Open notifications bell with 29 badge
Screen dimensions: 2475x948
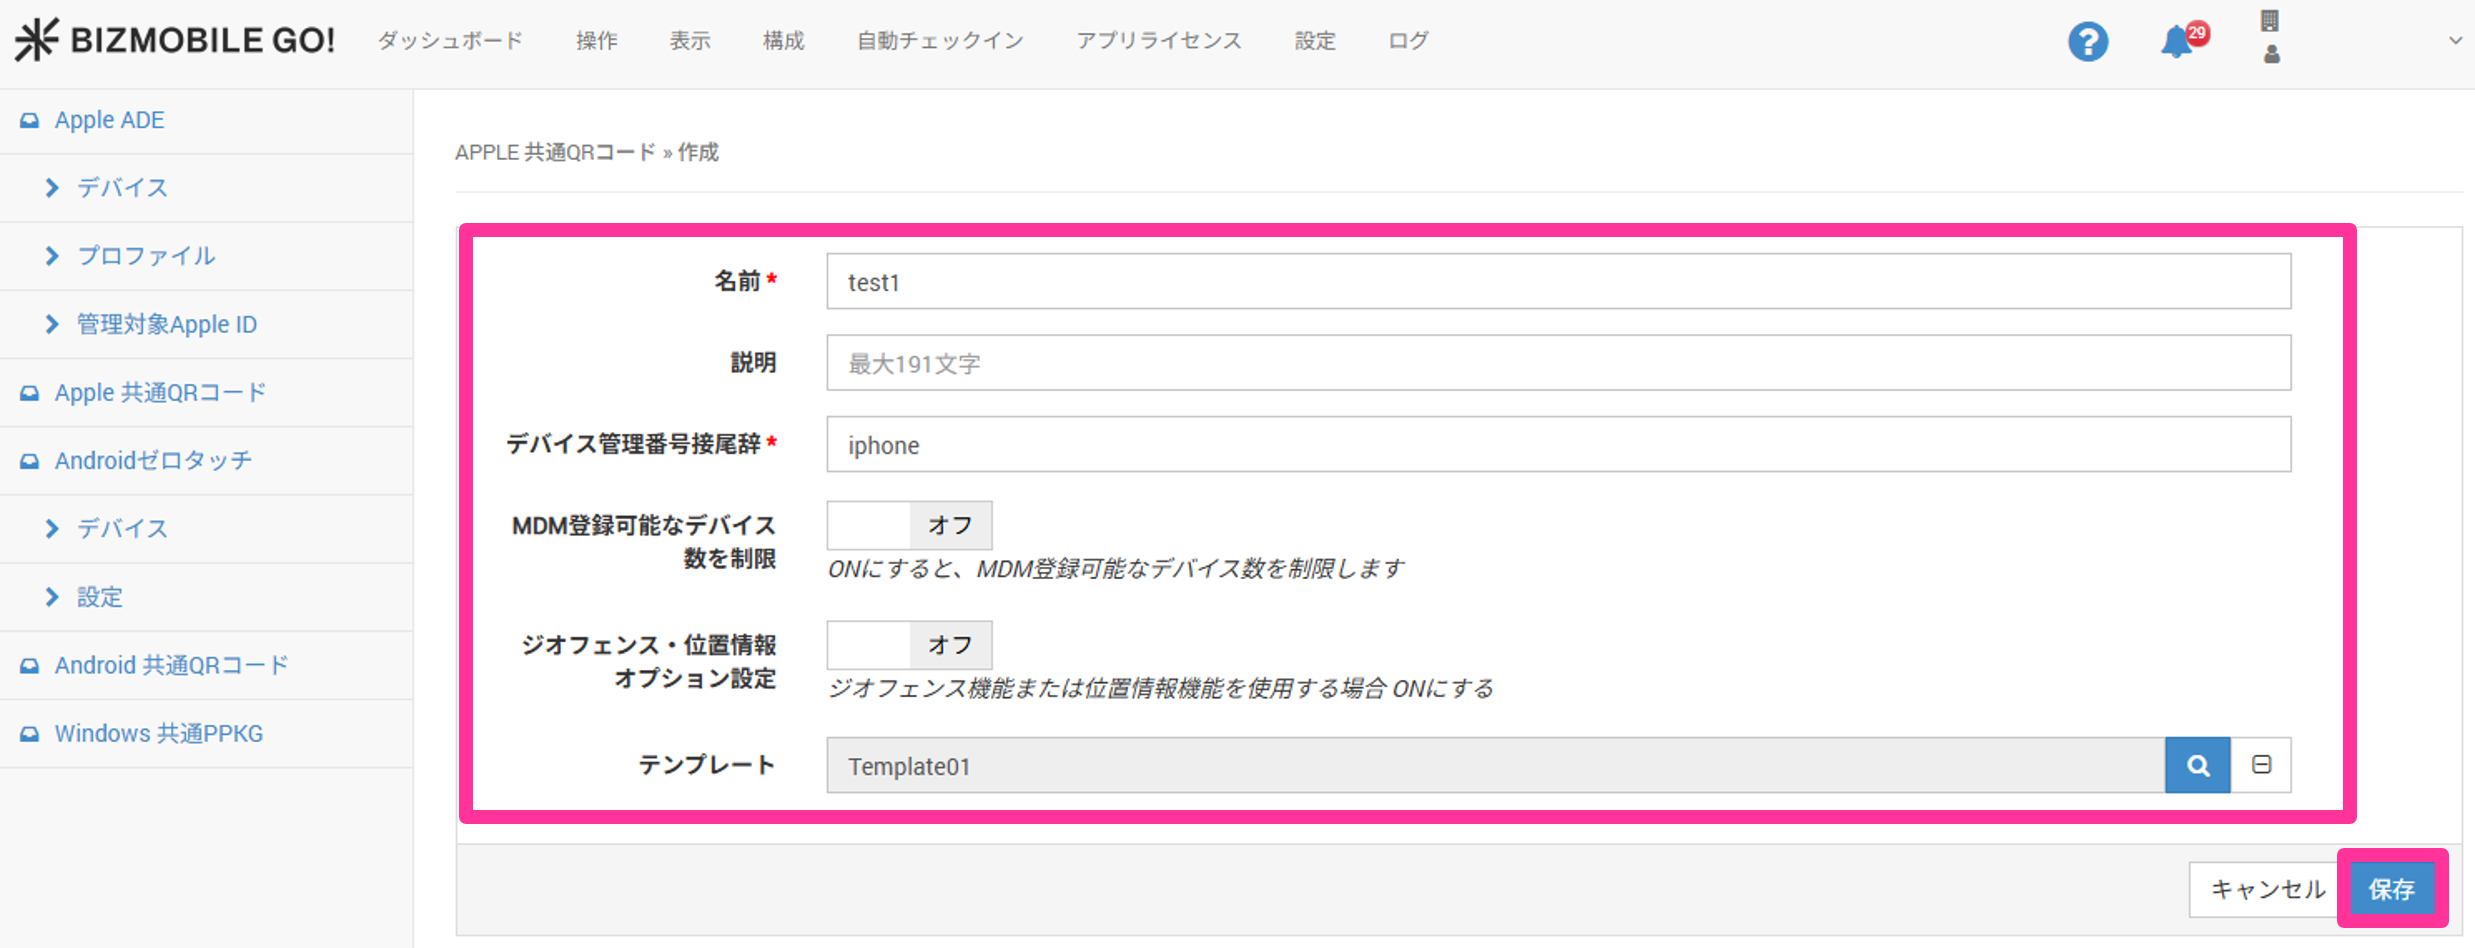click(2177, 42)
